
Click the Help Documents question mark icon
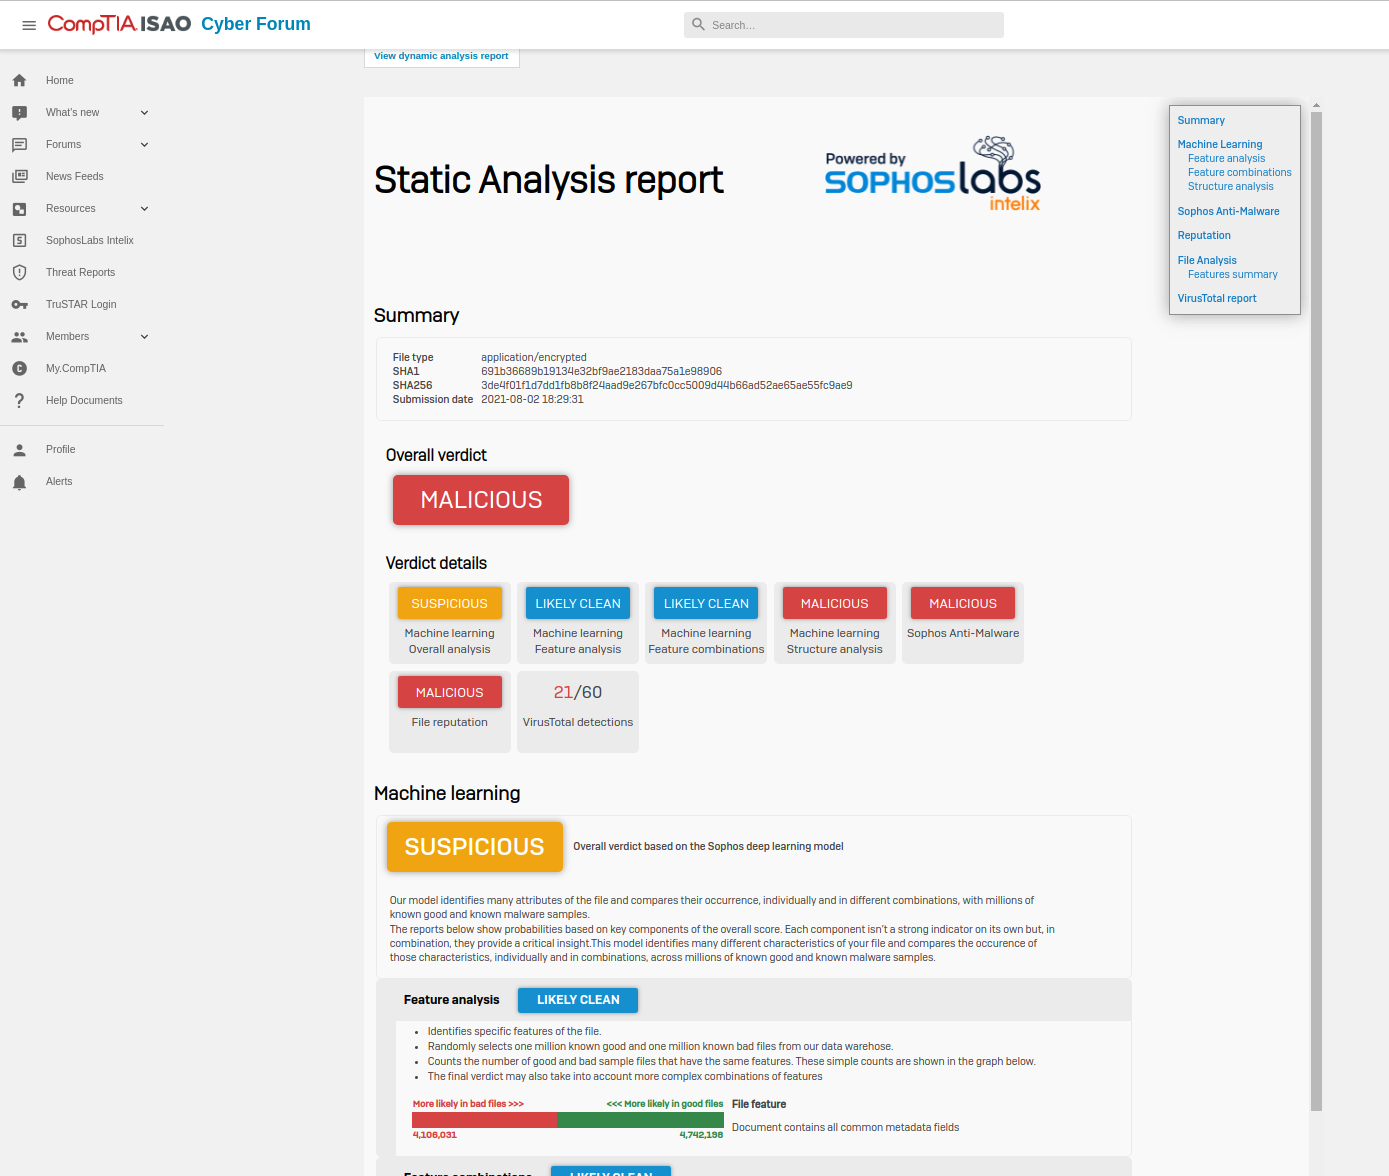tap(19, 400)
